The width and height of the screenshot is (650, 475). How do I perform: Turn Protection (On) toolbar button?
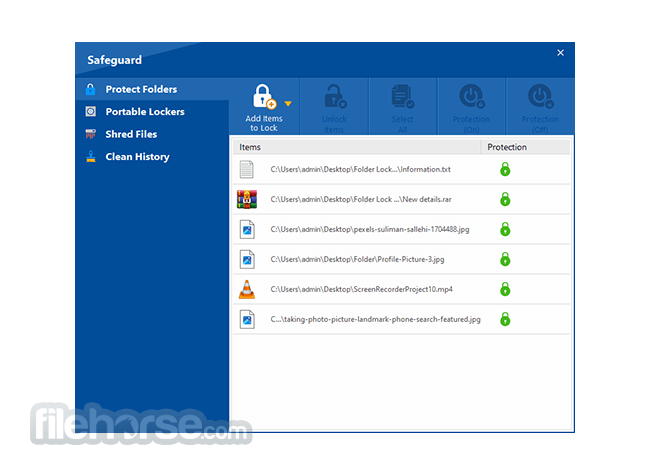pyautogui.click(x=471, y=107)
